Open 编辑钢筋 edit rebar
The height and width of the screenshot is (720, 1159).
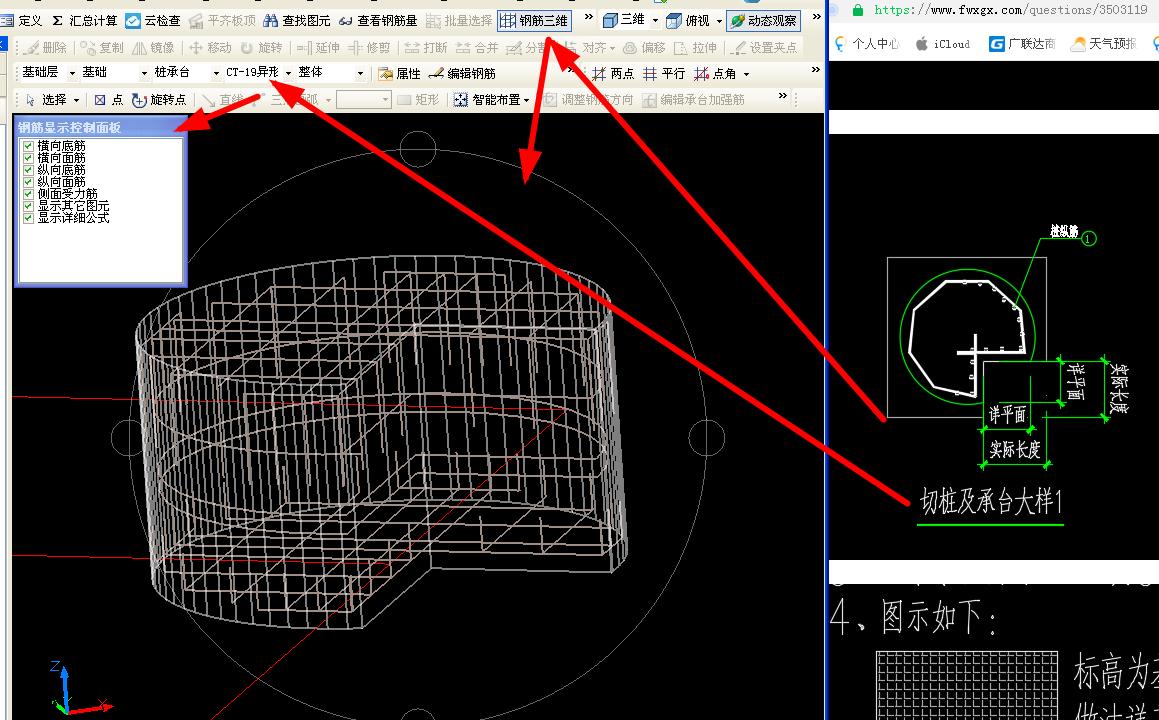(x=462, y=73)
